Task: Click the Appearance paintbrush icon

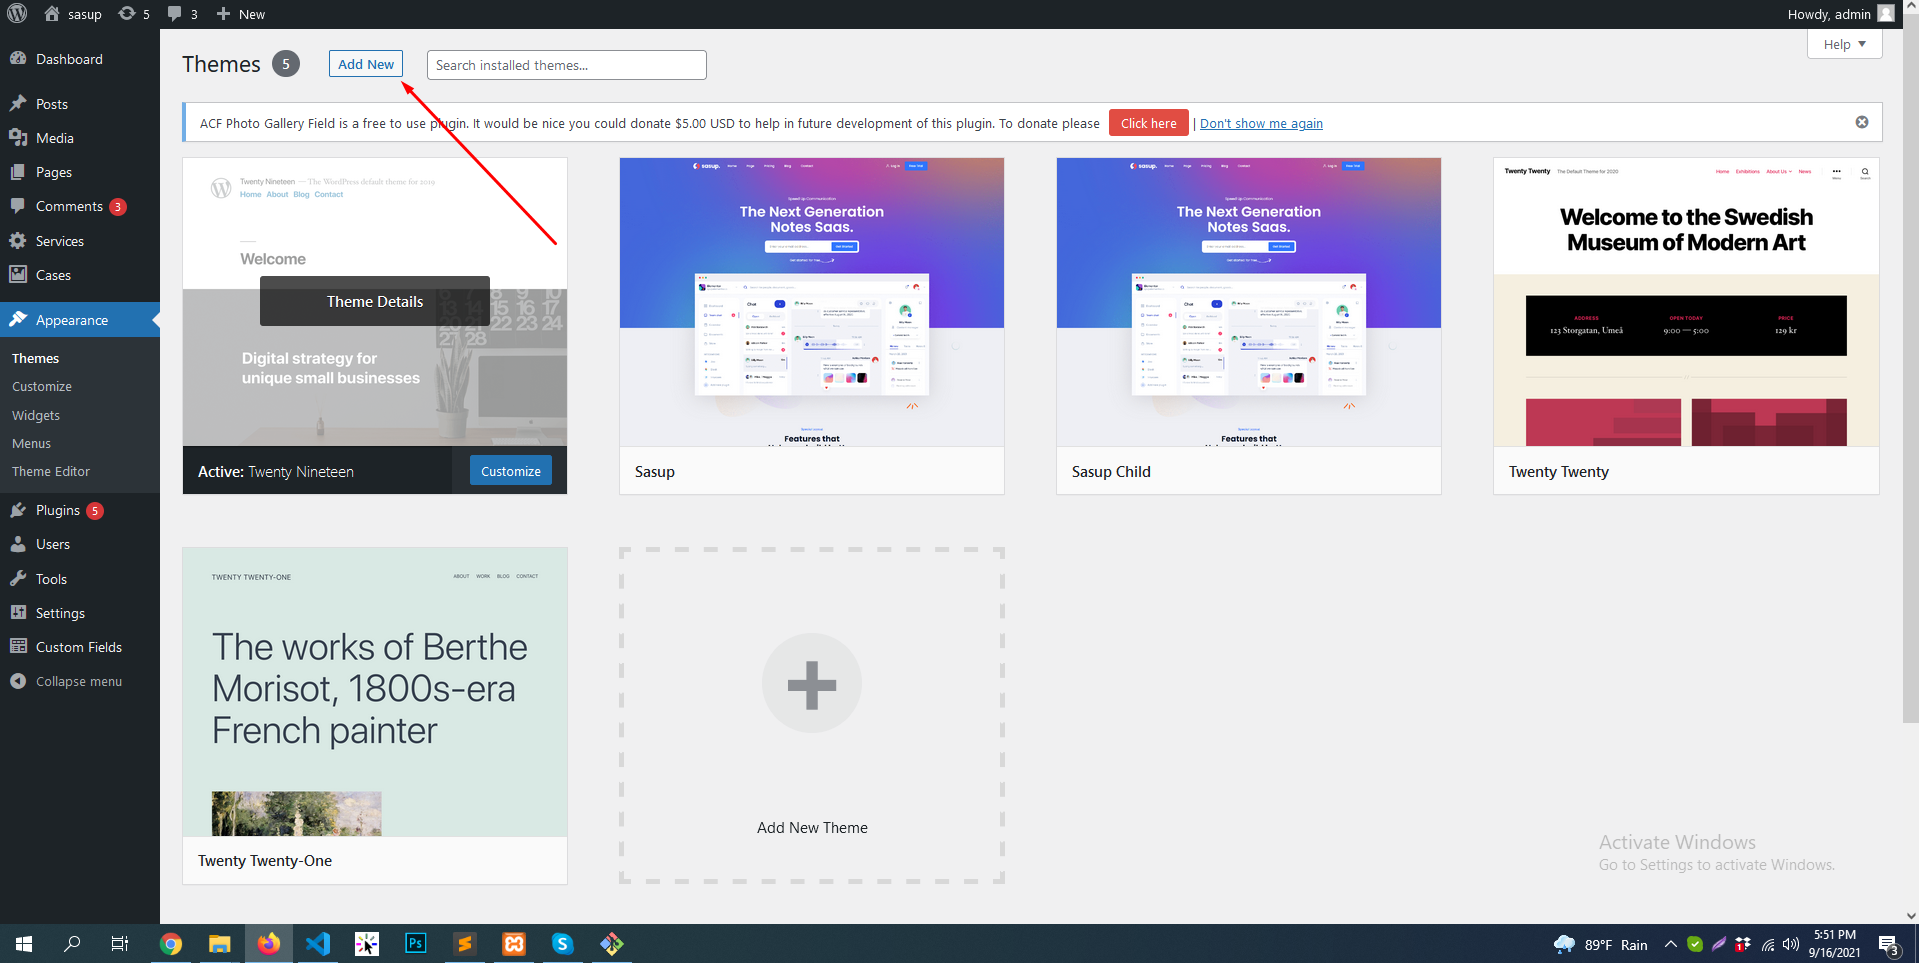Action: (x=18, y=319)
